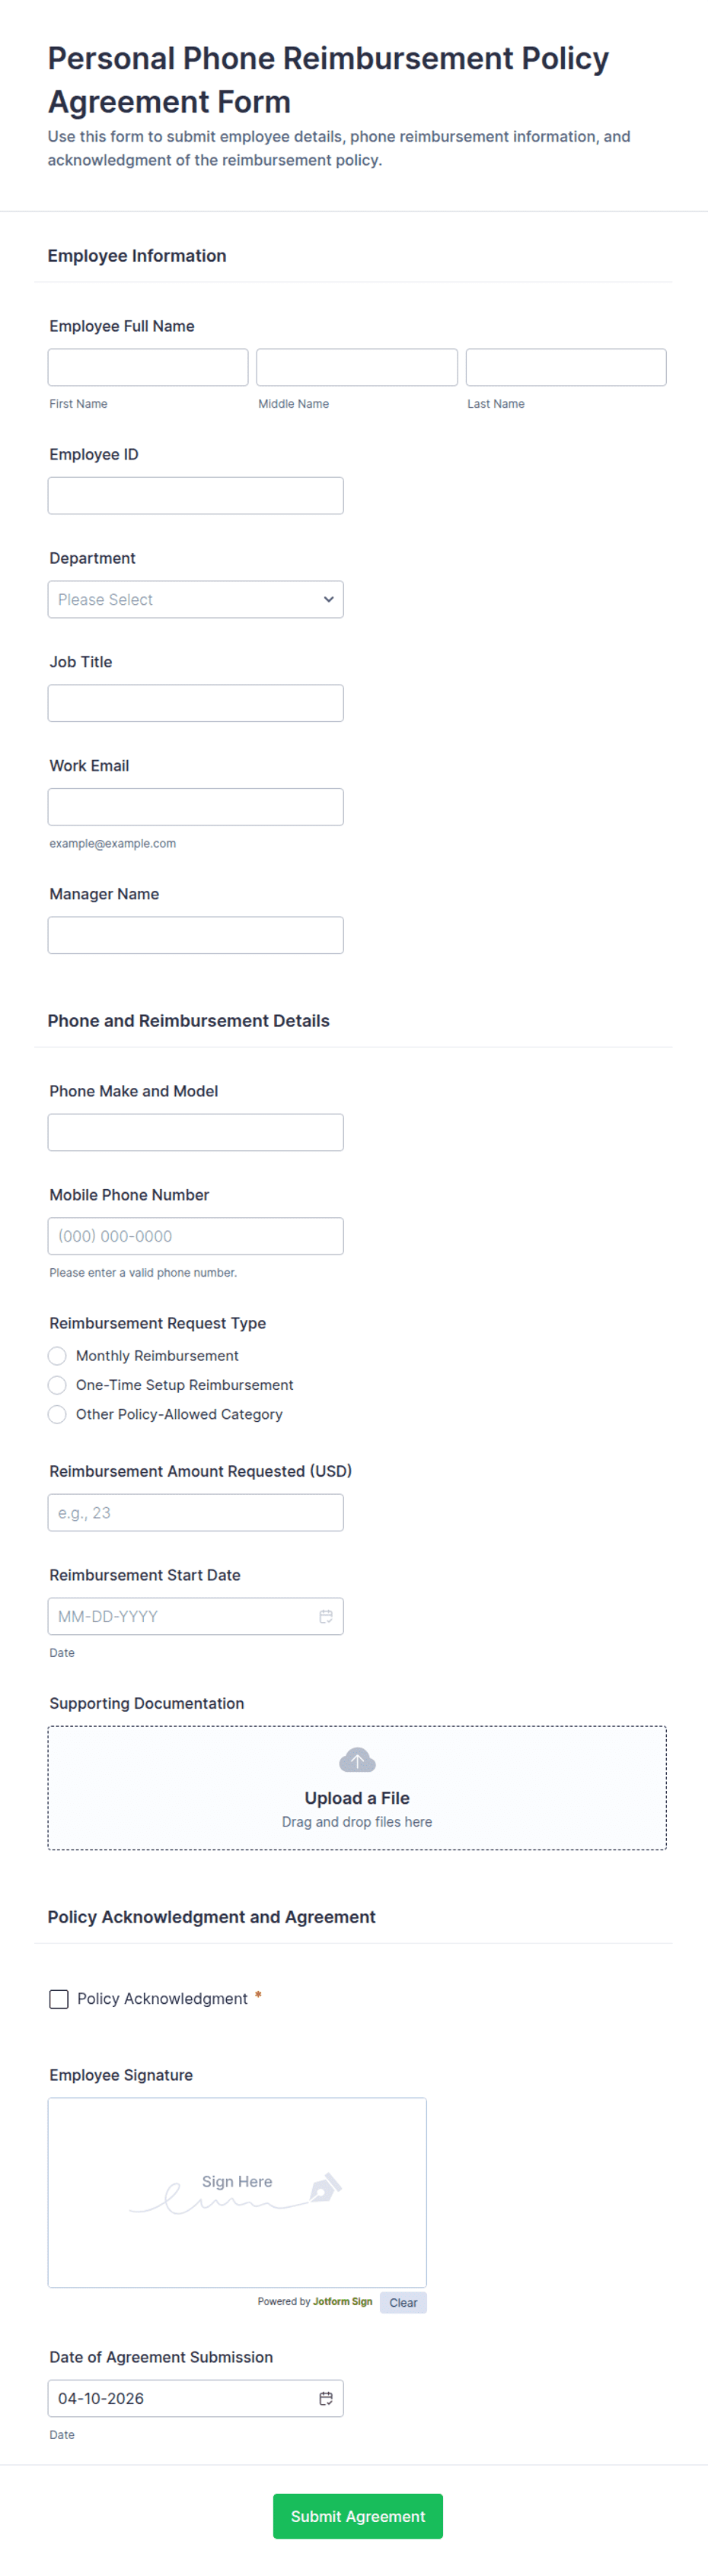Click the First Name input field
Screen dimensions: 708x2576
148,367
